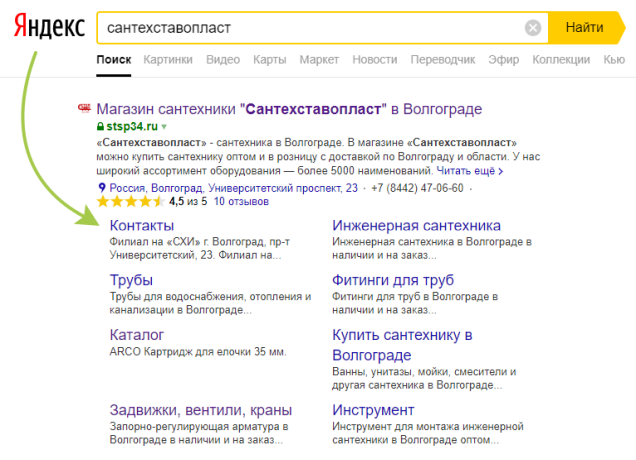Click Читать ещё to expand the snippet
636x460 pixels.
tap(470, 171)
